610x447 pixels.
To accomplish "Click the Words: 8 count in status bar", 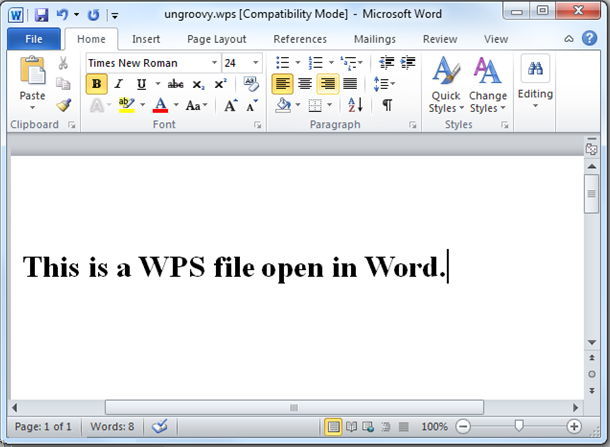I will point(112,427).
